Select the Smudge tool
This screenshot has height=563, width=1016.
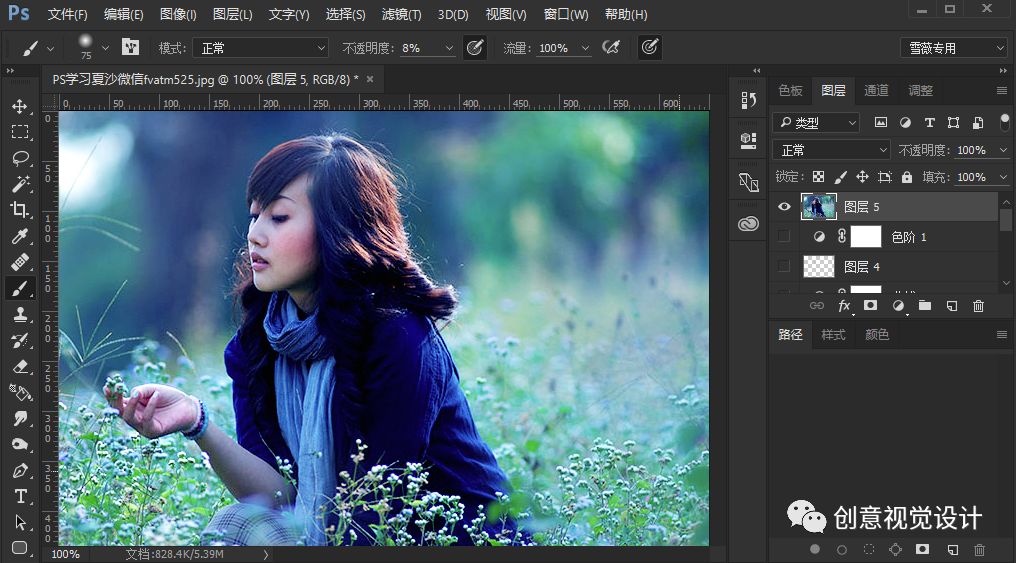tap(19, 419)
